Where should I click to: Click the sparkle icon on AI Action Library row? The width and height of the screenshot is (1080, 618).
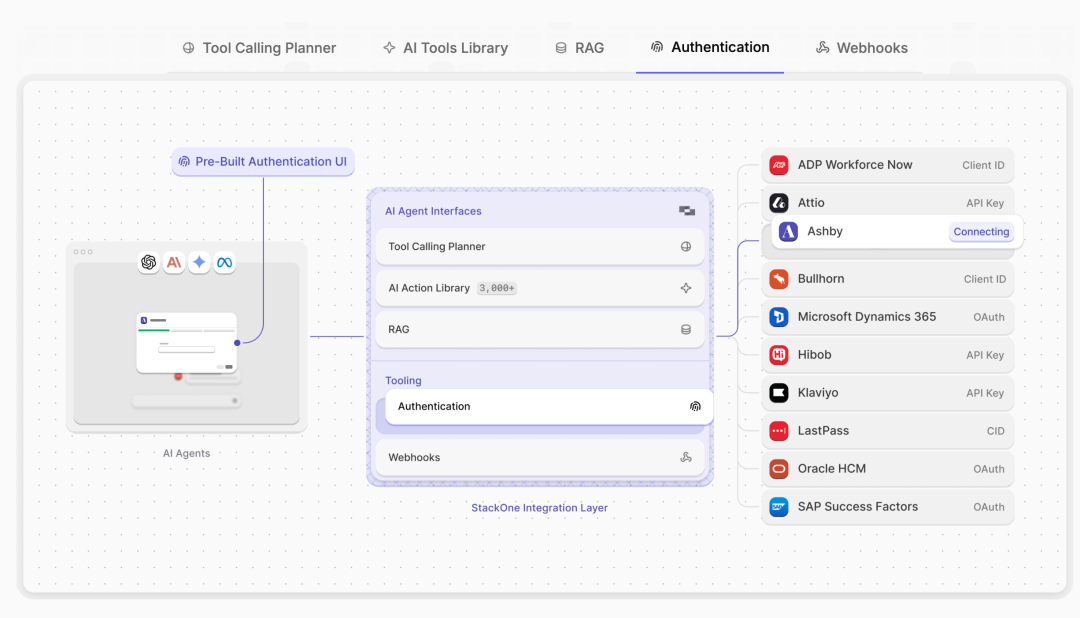pos(686,288)
